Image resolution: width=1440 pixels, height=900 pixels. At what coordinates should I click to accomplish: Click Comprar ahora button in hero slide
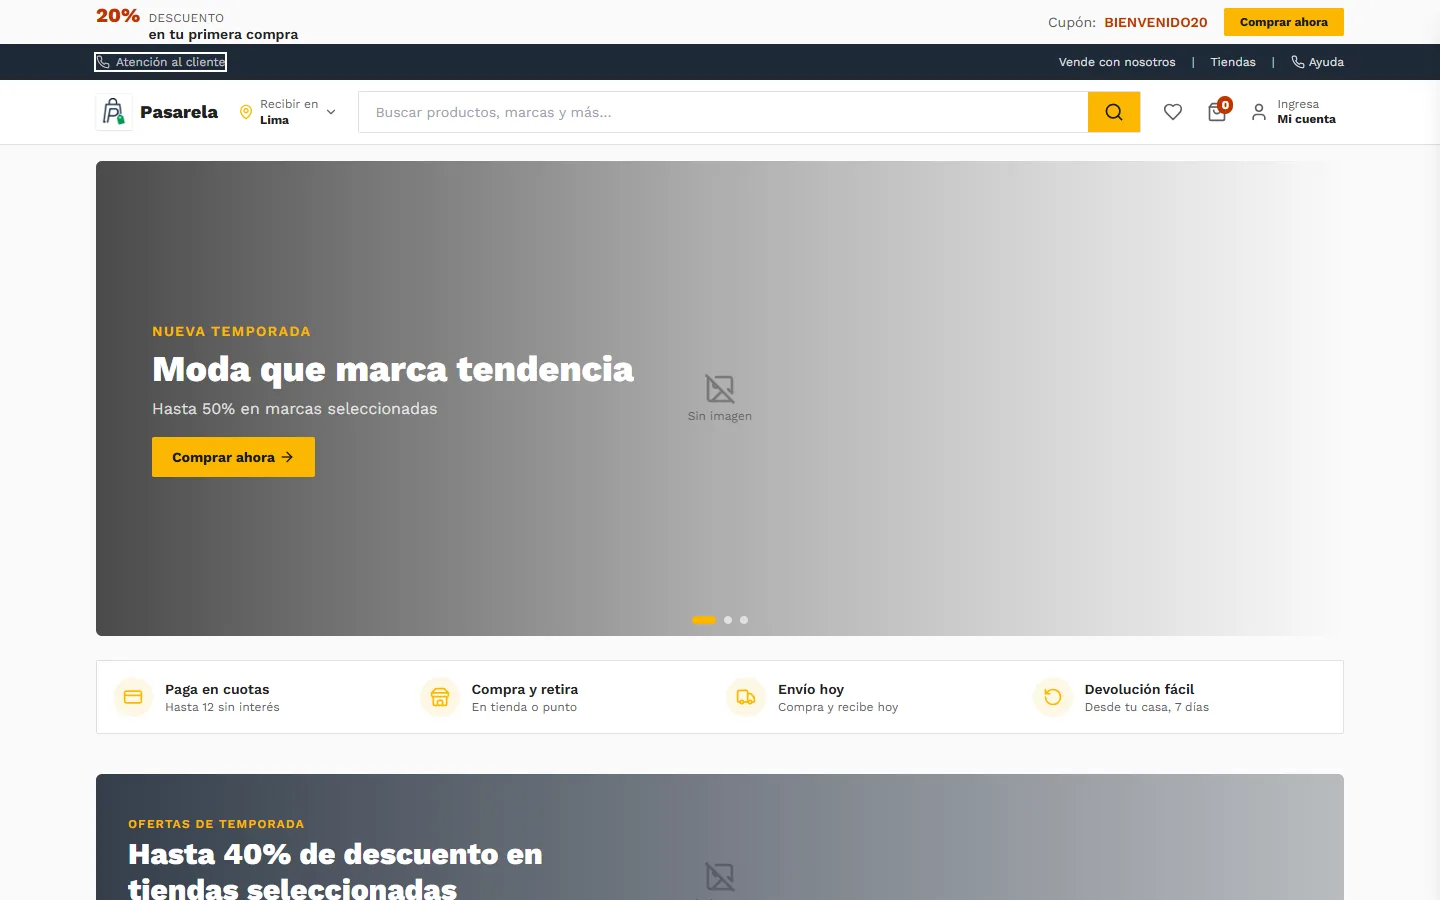(x=233, y=457)
